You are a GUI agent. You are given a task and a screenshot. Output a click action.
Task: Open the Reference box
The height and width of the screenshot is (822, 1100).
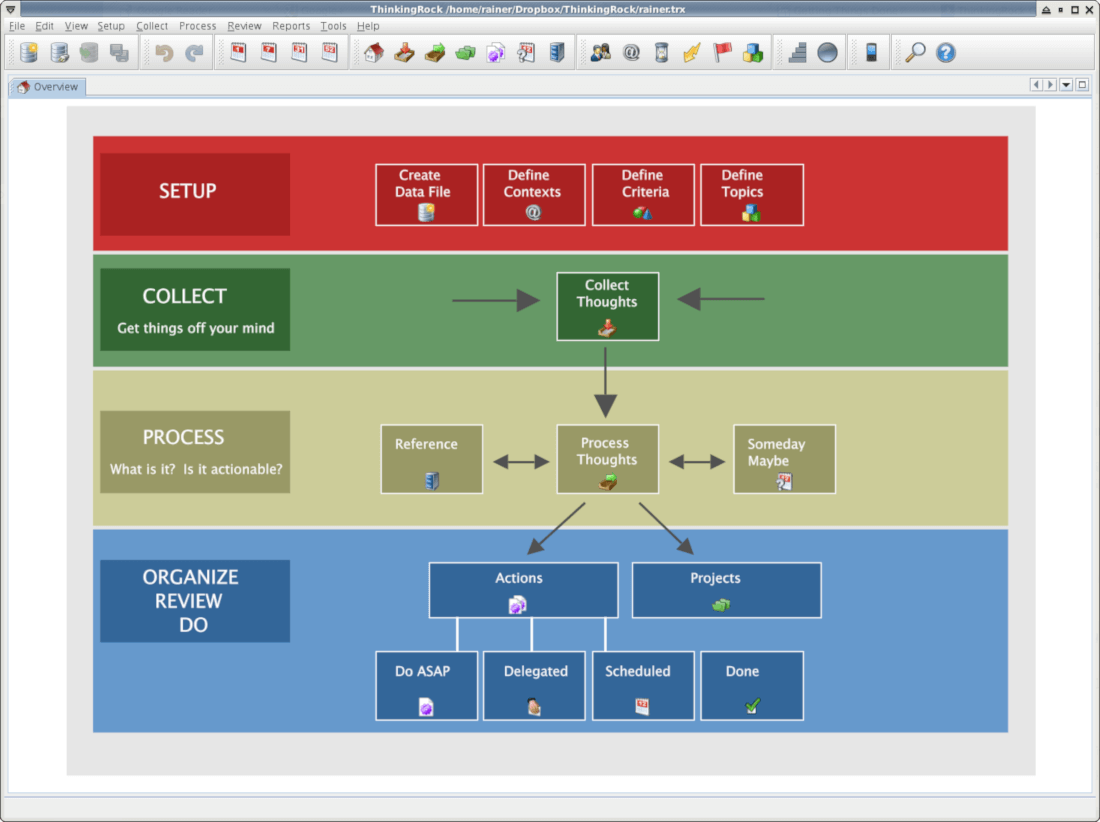pyautogui.click(x=431, y=459)
